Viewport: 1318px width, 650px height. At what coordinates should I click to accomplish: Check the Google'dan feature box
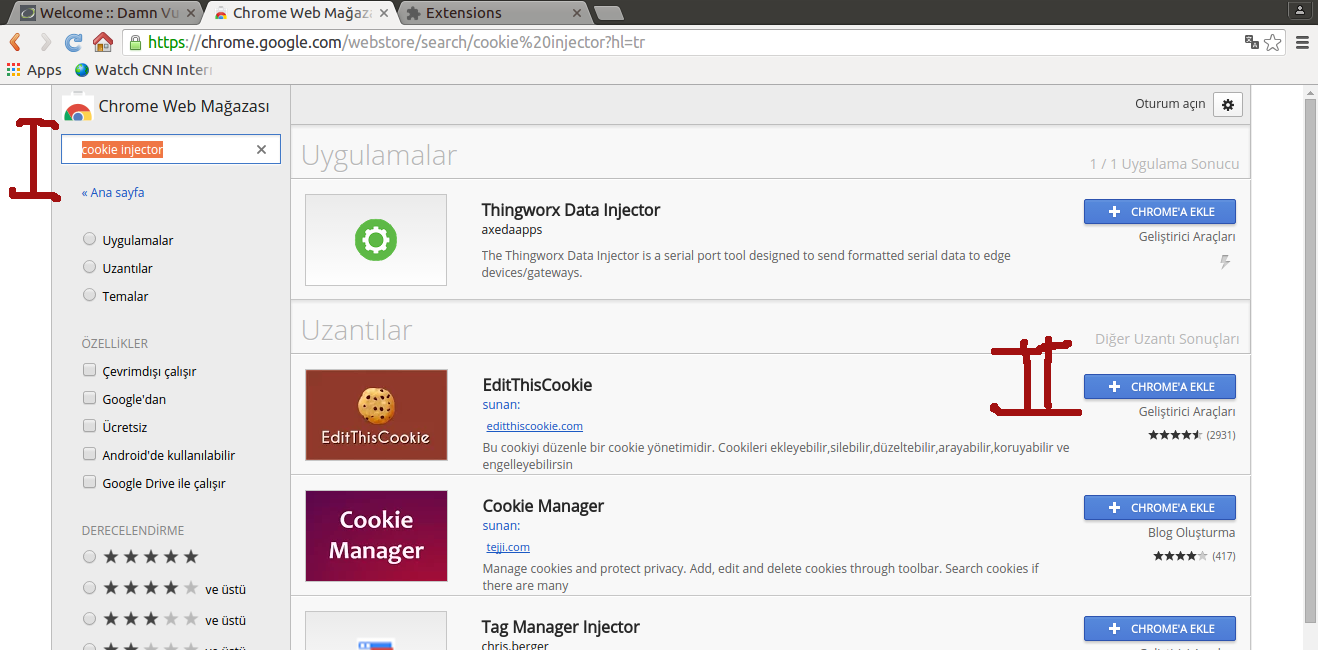90,399
